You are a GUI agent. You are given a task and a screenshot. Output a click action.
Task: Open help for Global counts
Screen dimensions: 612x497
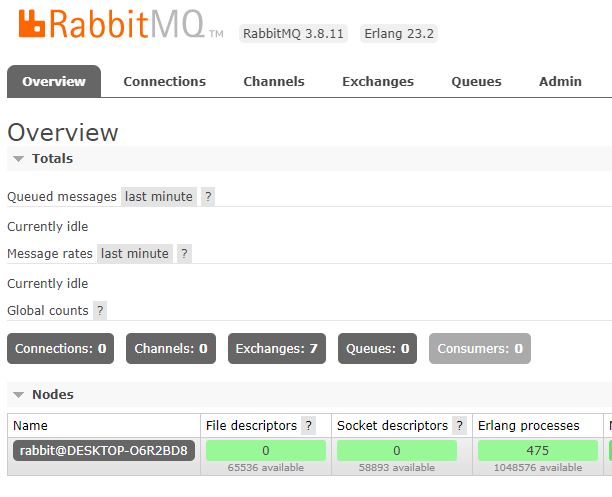pos(100,310)
